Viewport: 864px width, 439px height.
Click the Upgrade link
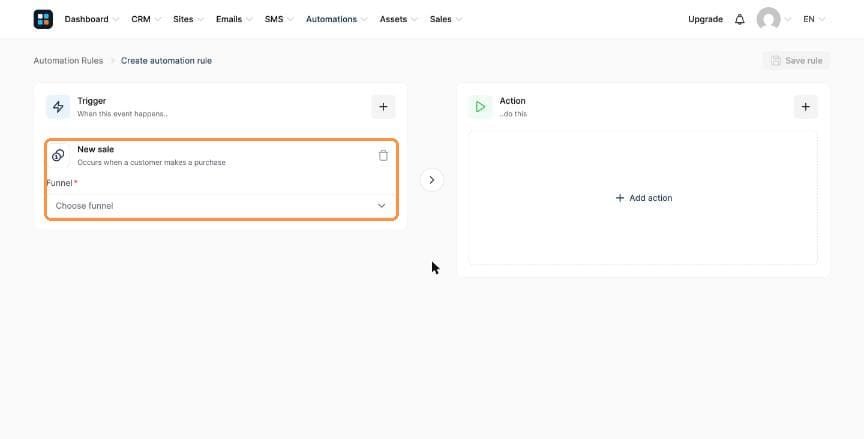705,19
